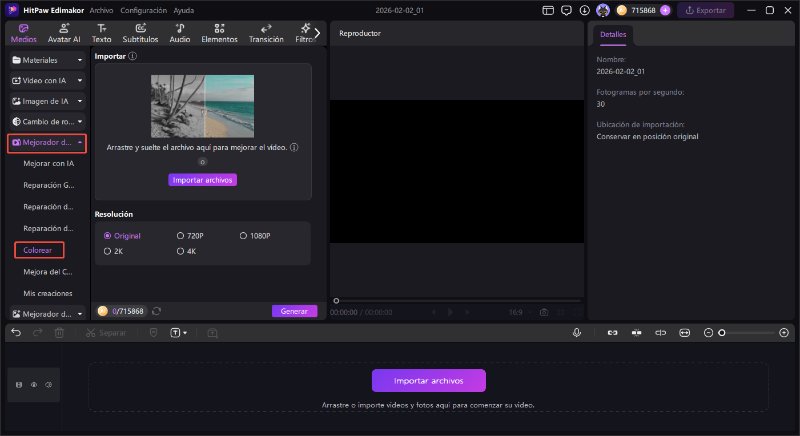The height and width of the screenshot is (436, 800).
Task: Open the Transición tab
Action: click(x=266, y=33)
